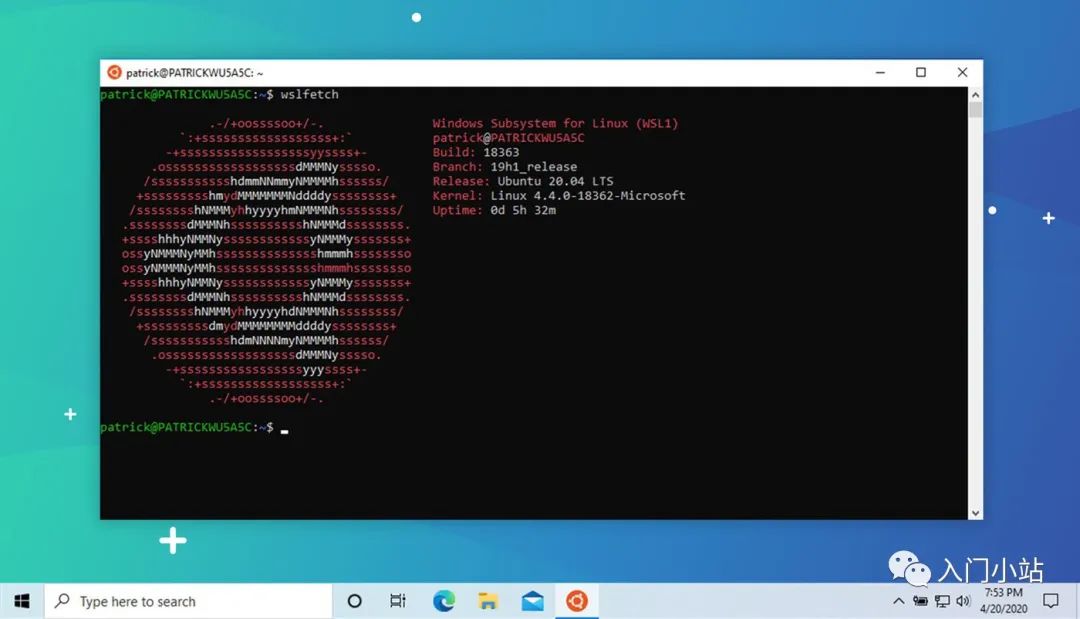The width and height of the screenshot is (1080, 619).
Task: Click the 'Build: 18363' line
Action: [476, 152]
